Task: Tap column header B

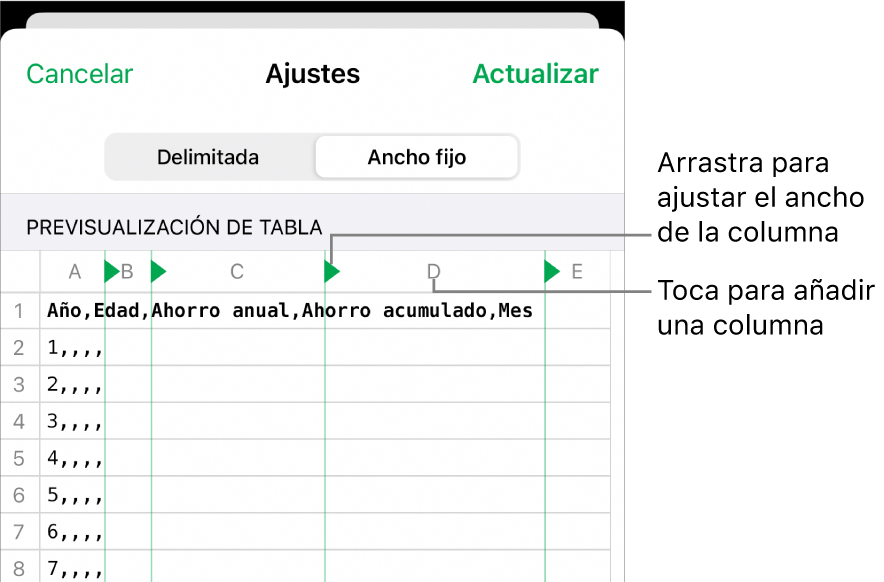Action: pos(127,272)
